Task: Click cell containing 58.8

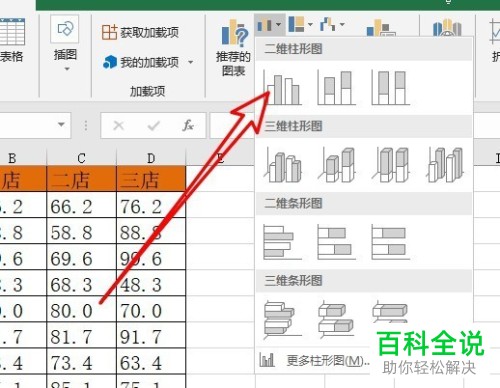Action: (x=82, y=231)
